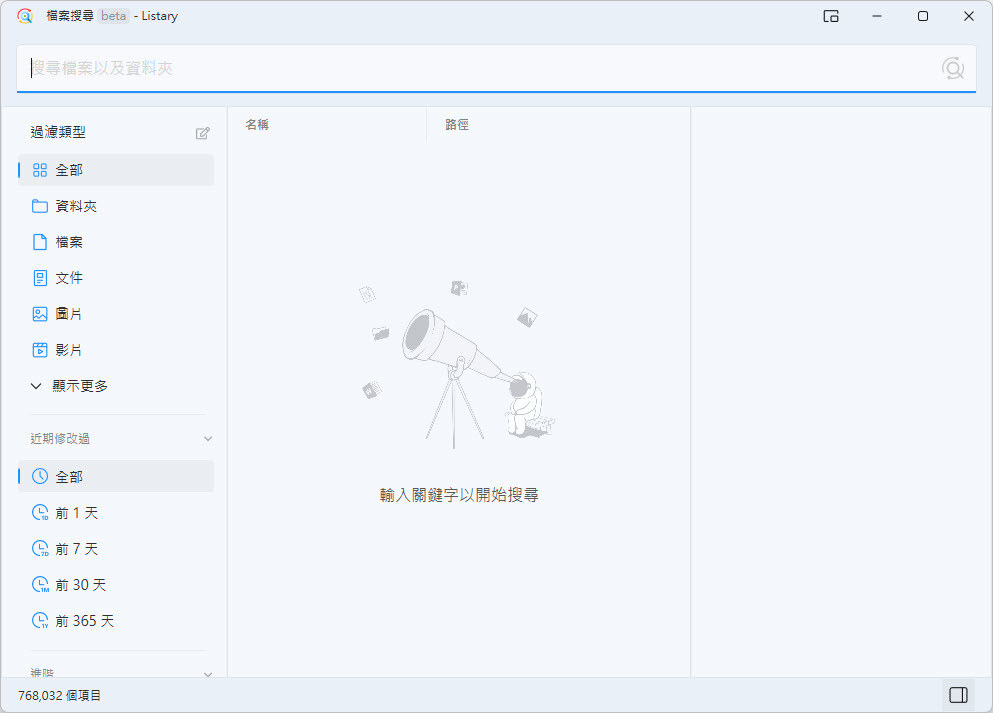Minimize the Listary window
This screenshot has width=993, height=713.
click(877, 16)
